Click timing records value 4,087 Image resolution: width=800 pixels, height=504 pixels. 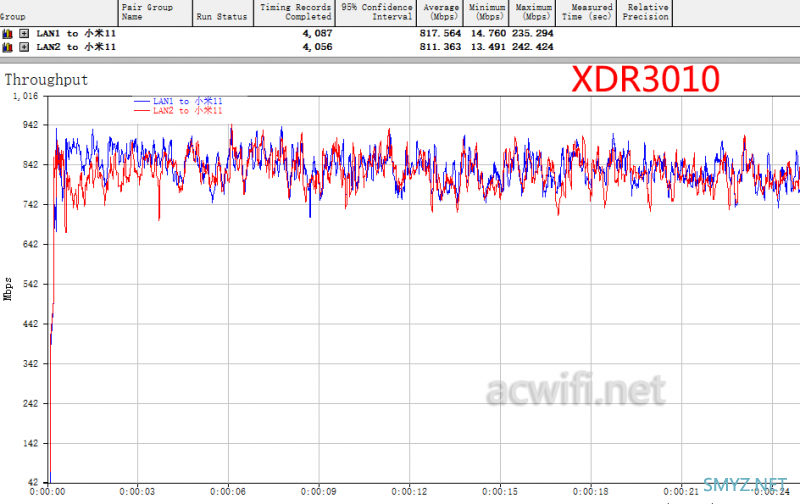click(317, 33)
